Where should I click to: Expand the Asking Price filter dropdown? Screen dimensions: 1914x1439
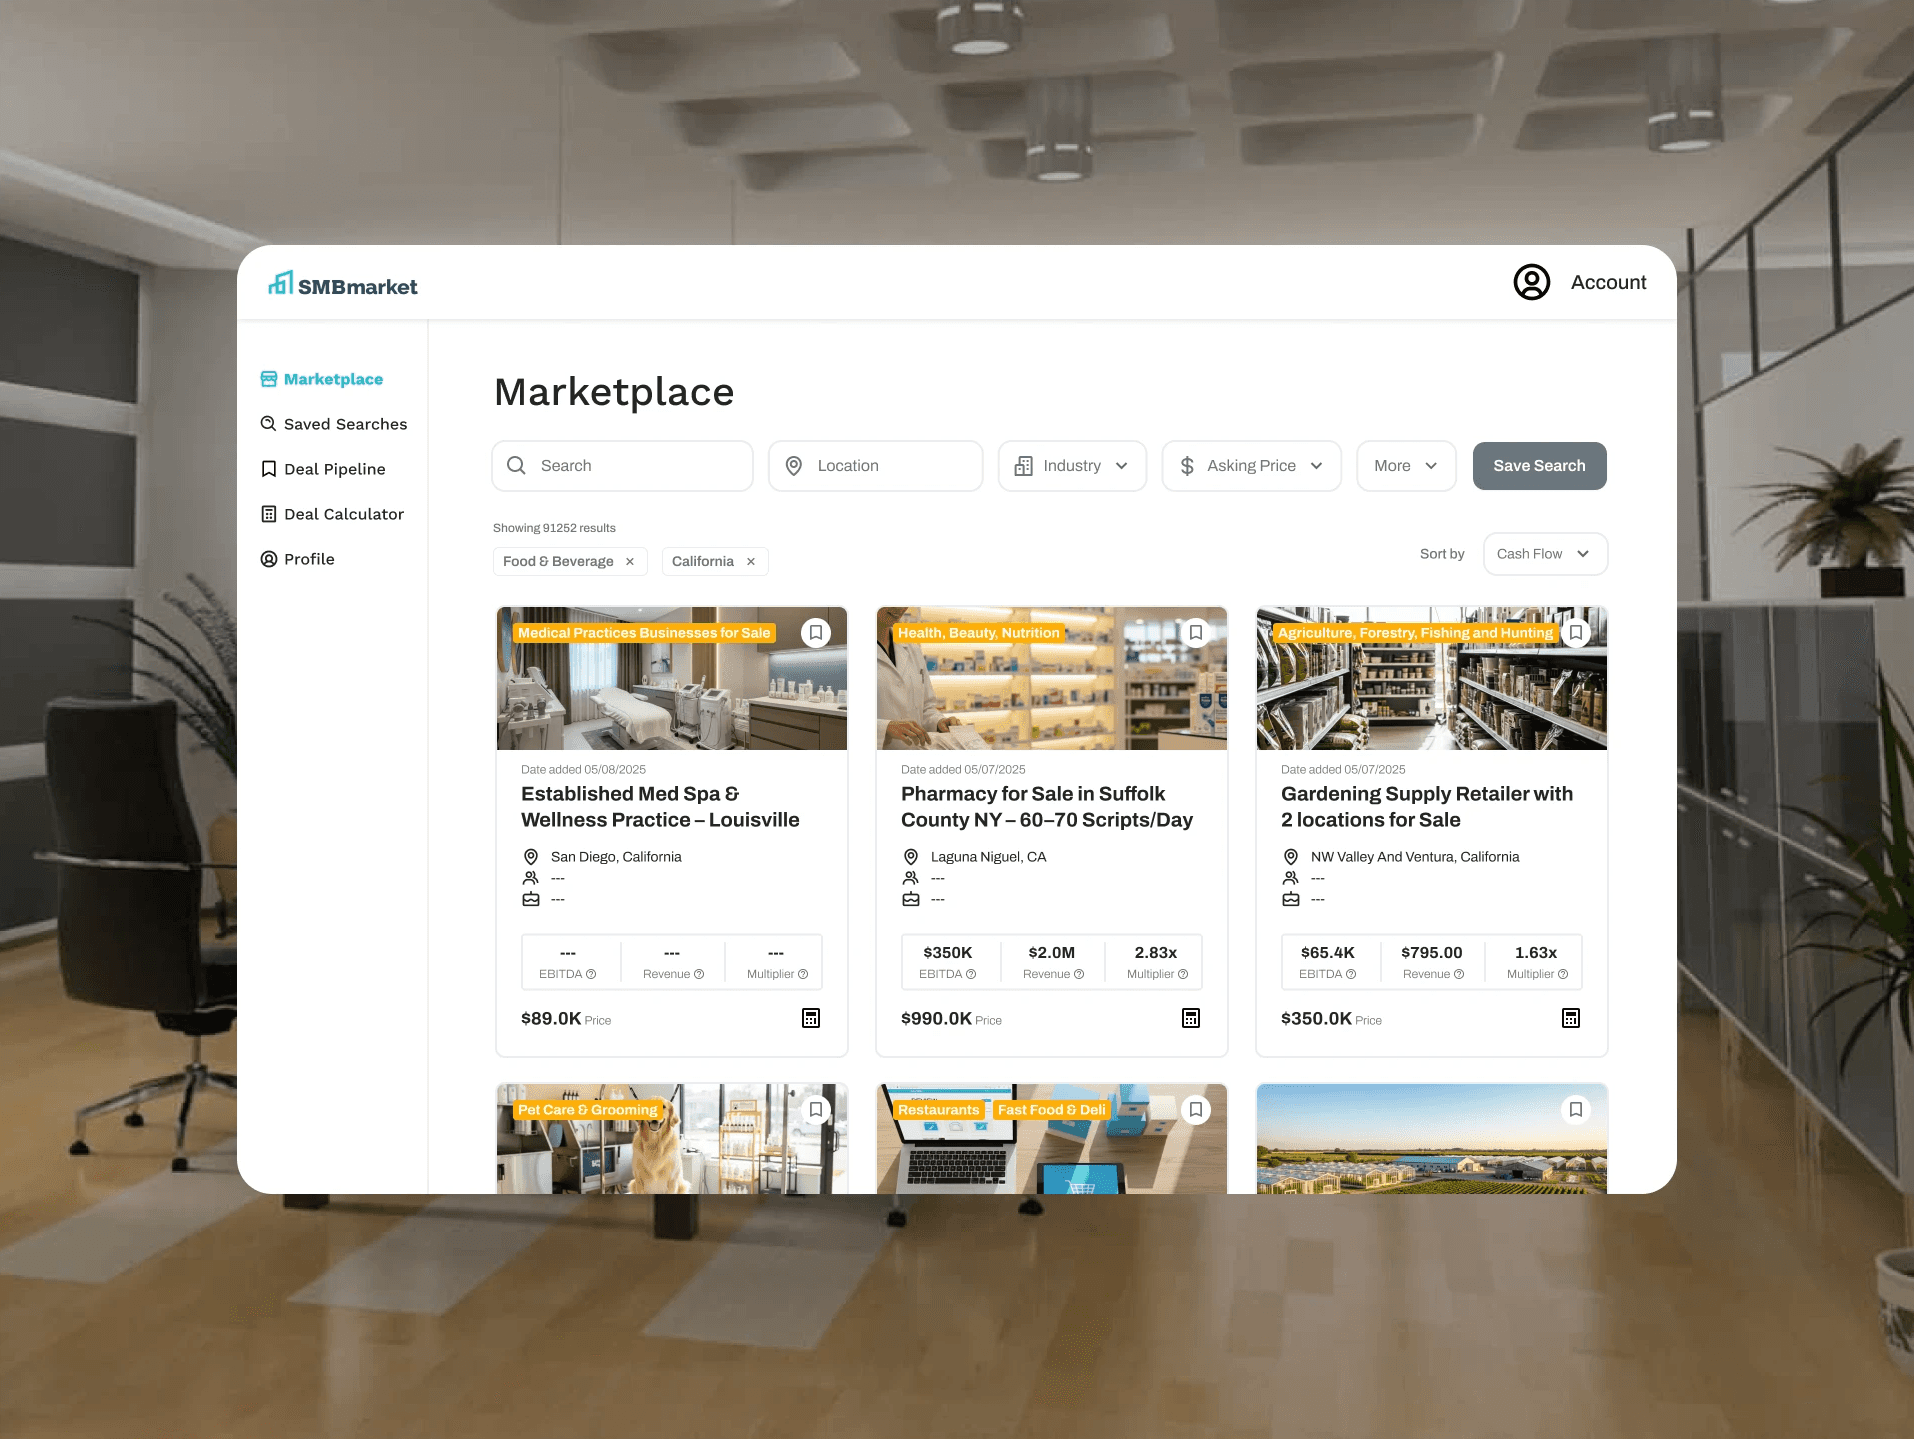(x=1251, y=466)
